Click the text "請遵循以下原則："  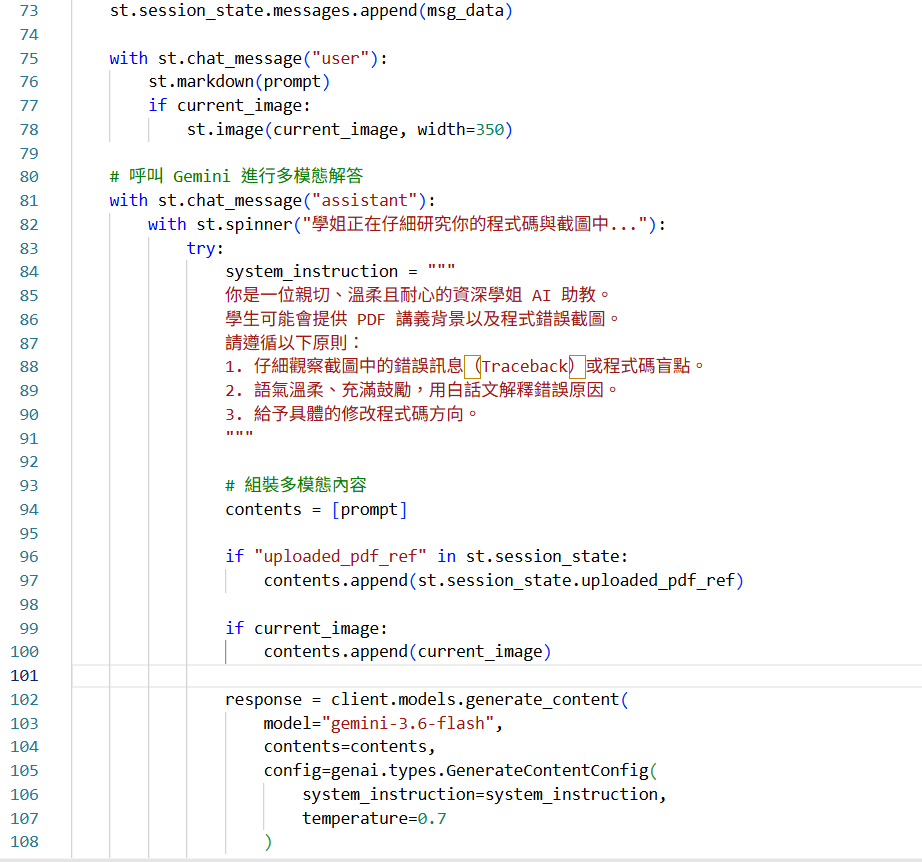tap(293, 343)
